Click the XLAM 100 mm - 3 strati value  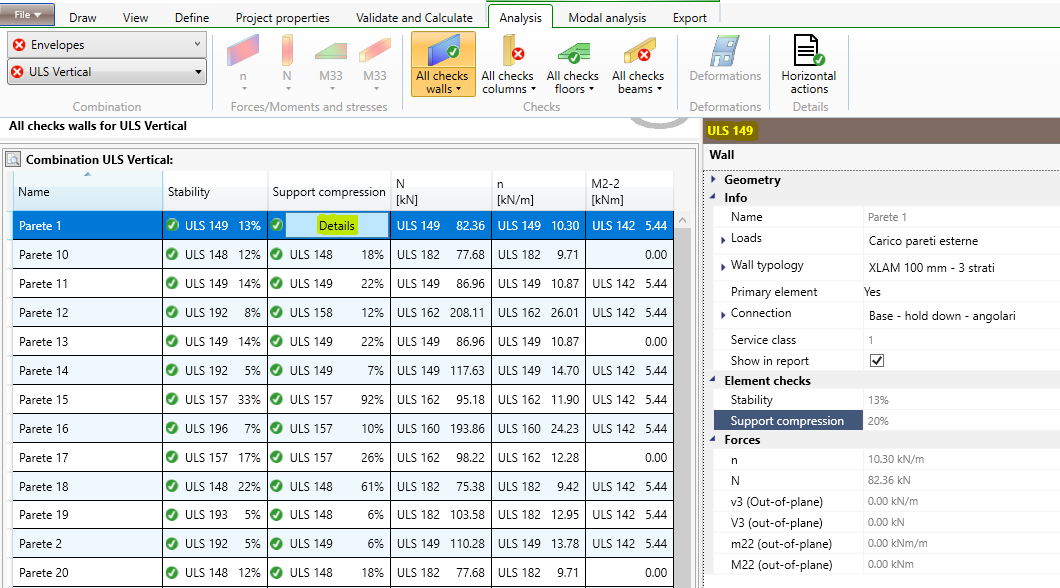click(x=931, y=268)
